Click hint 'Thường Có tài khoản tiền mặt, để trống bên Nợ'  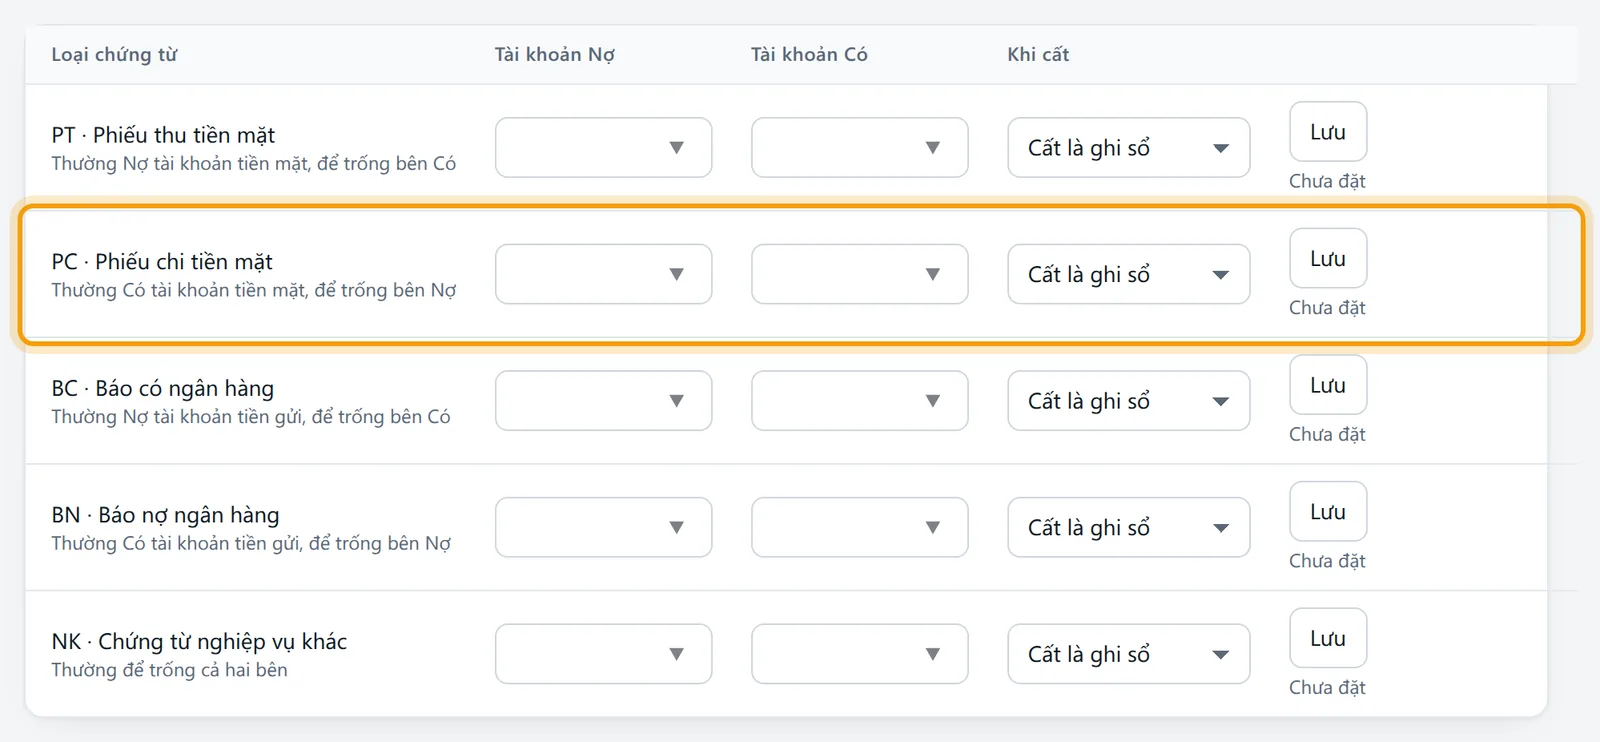coord(254,290)
